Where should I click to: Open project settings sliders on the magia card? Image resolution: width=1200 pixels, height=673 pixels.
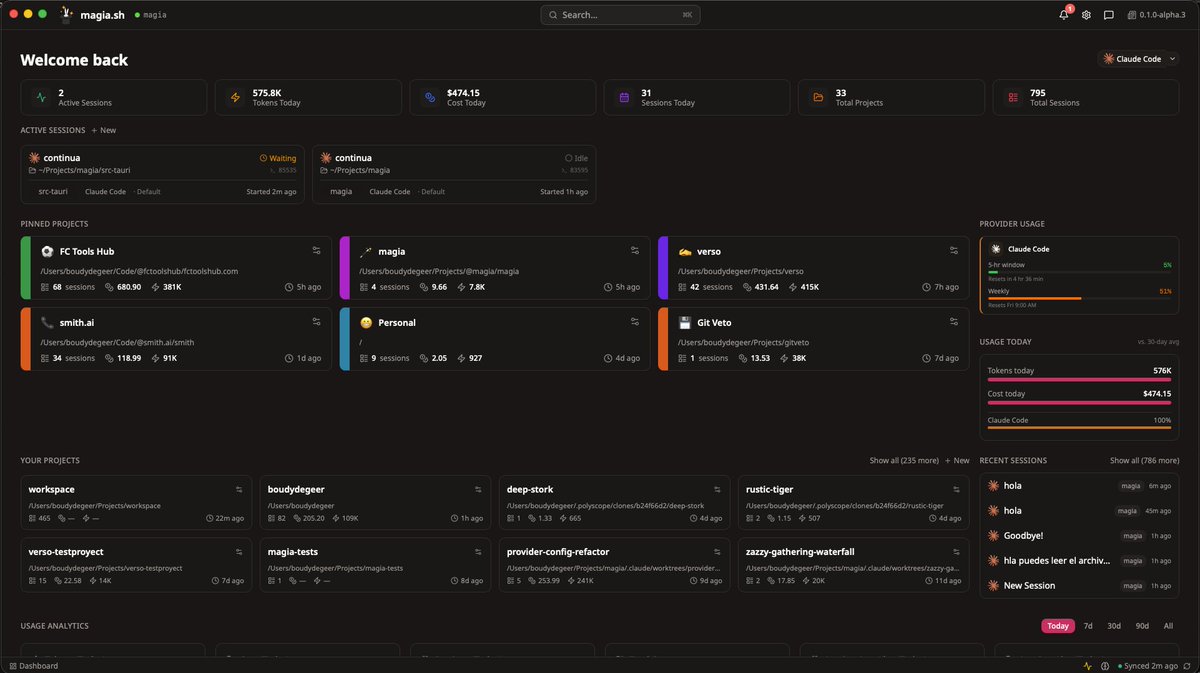coord(634,251)
